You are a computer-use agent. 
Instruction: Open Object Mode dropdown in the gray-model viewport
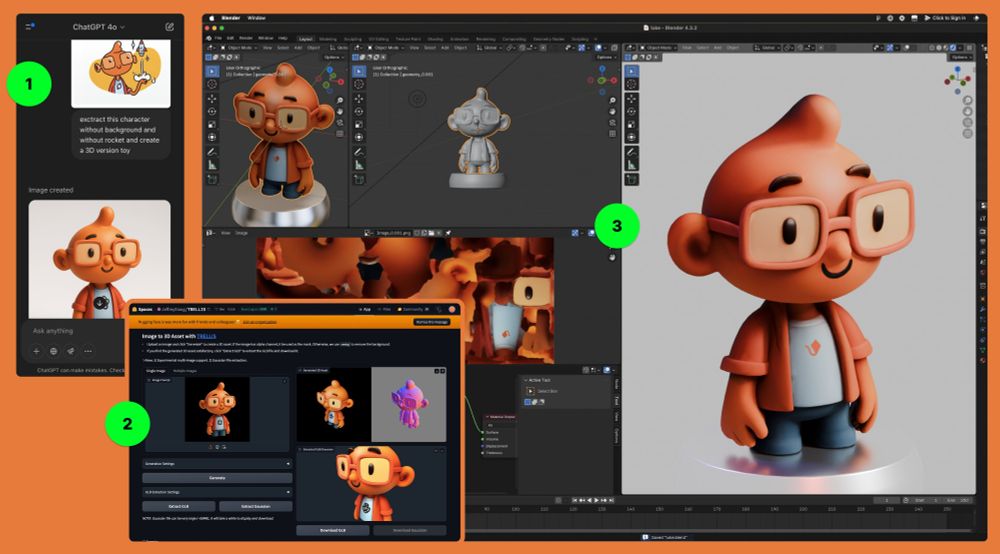tap(385, 48)
